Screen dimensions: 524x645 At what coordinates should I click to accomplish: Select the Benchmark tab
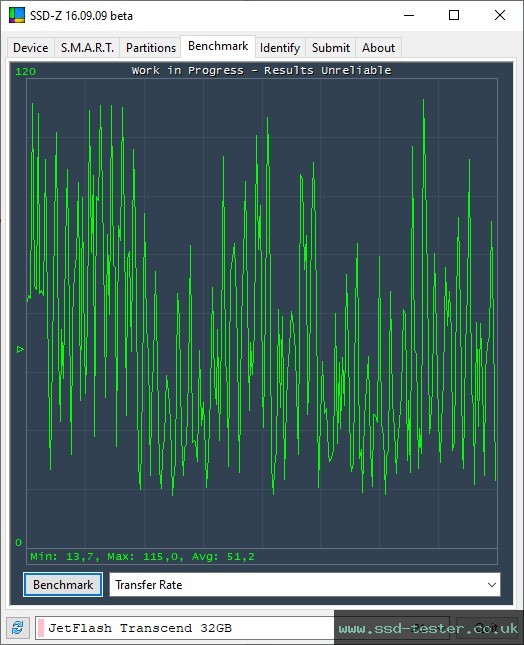218,46
